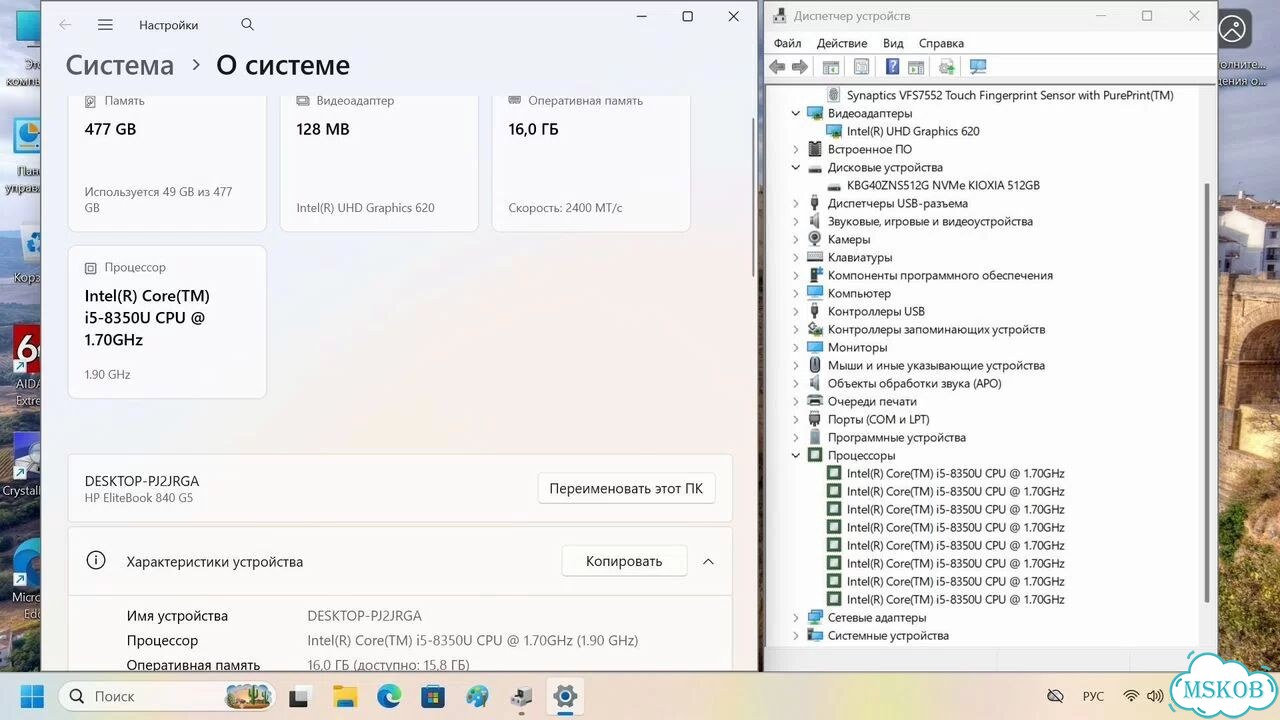Select Программные устройства category
Viewport: 1280px width, 720px height.
[x=897, y=437]
